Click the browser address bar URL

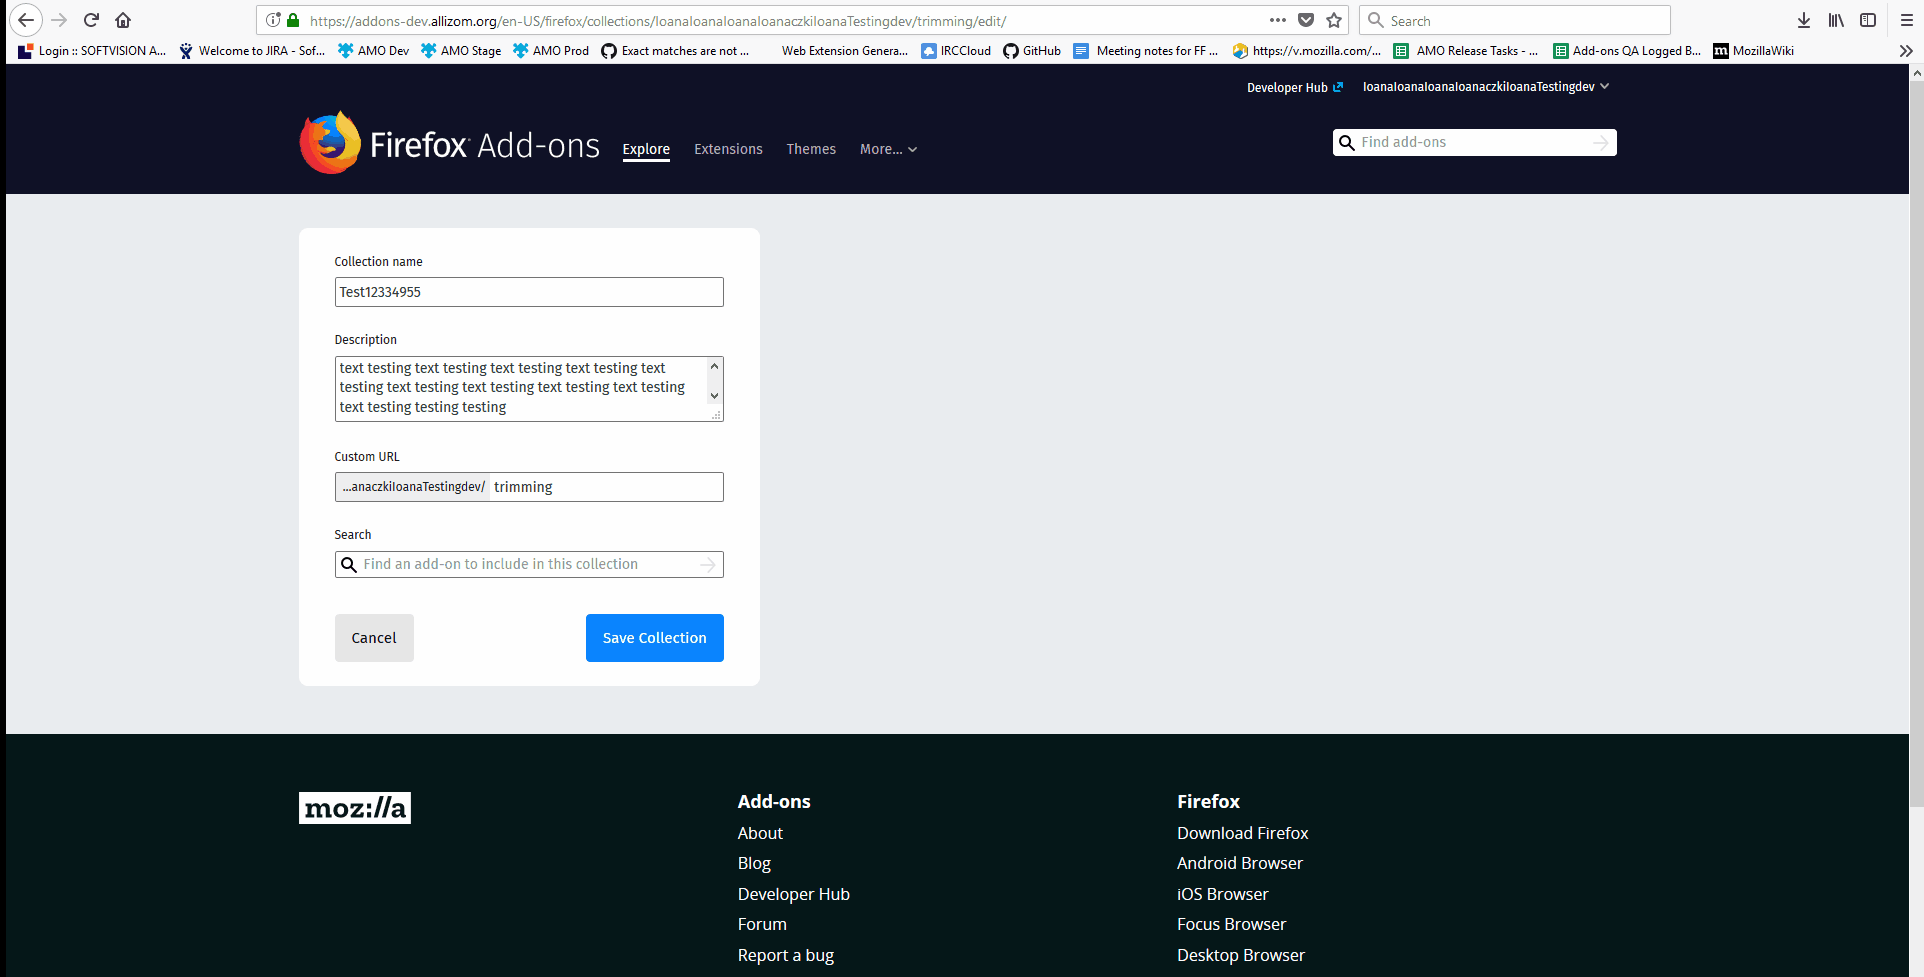658,21
